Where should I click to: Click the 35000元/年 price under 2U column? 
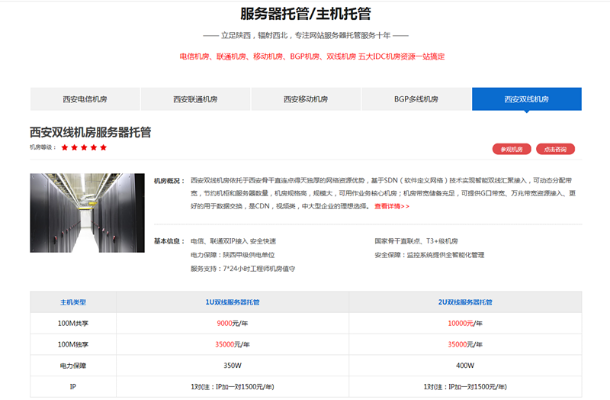pos(465,344)
